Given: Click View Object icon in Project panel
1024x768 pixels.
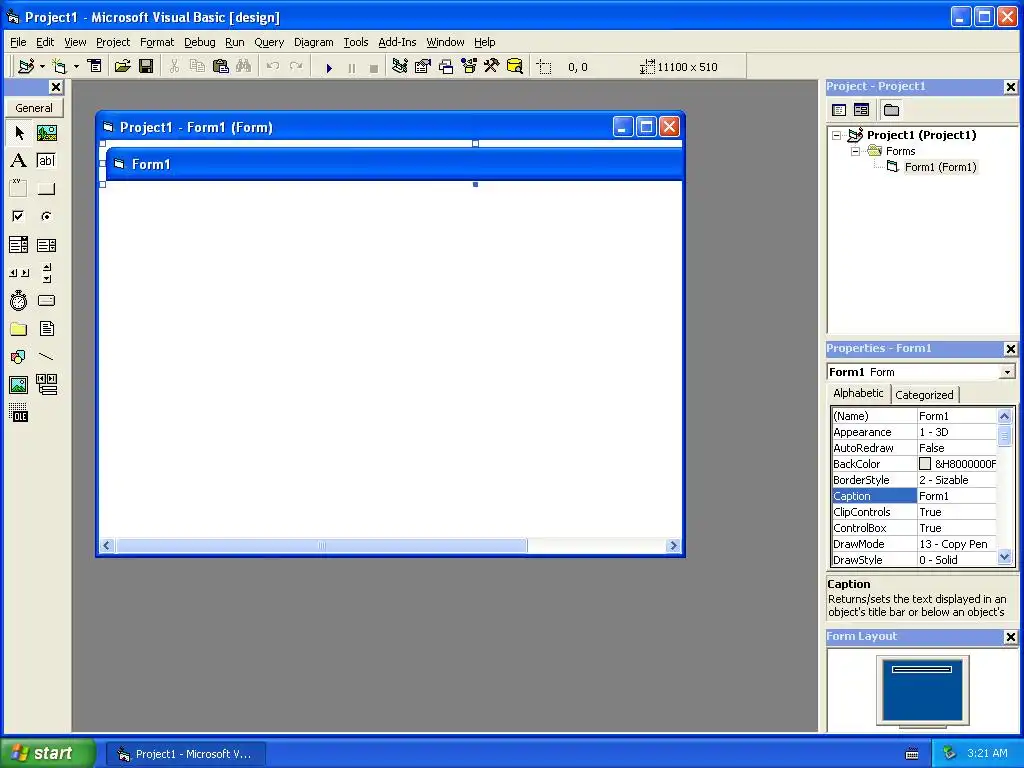Looking at the screenshot, I should [x=861, y=110].
